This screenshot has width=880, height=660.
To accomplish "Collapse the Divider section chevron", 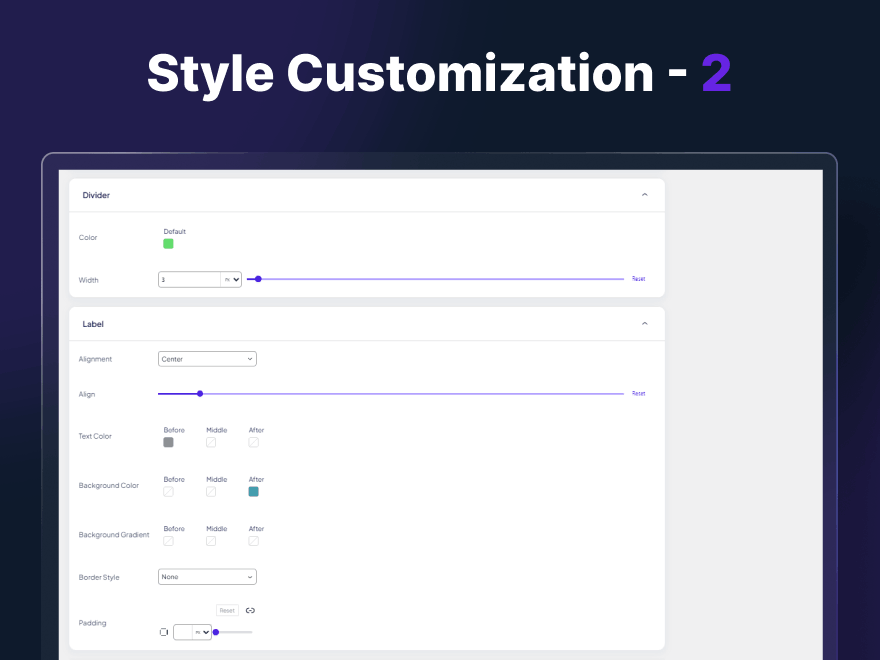I will (x=644, y=195).
